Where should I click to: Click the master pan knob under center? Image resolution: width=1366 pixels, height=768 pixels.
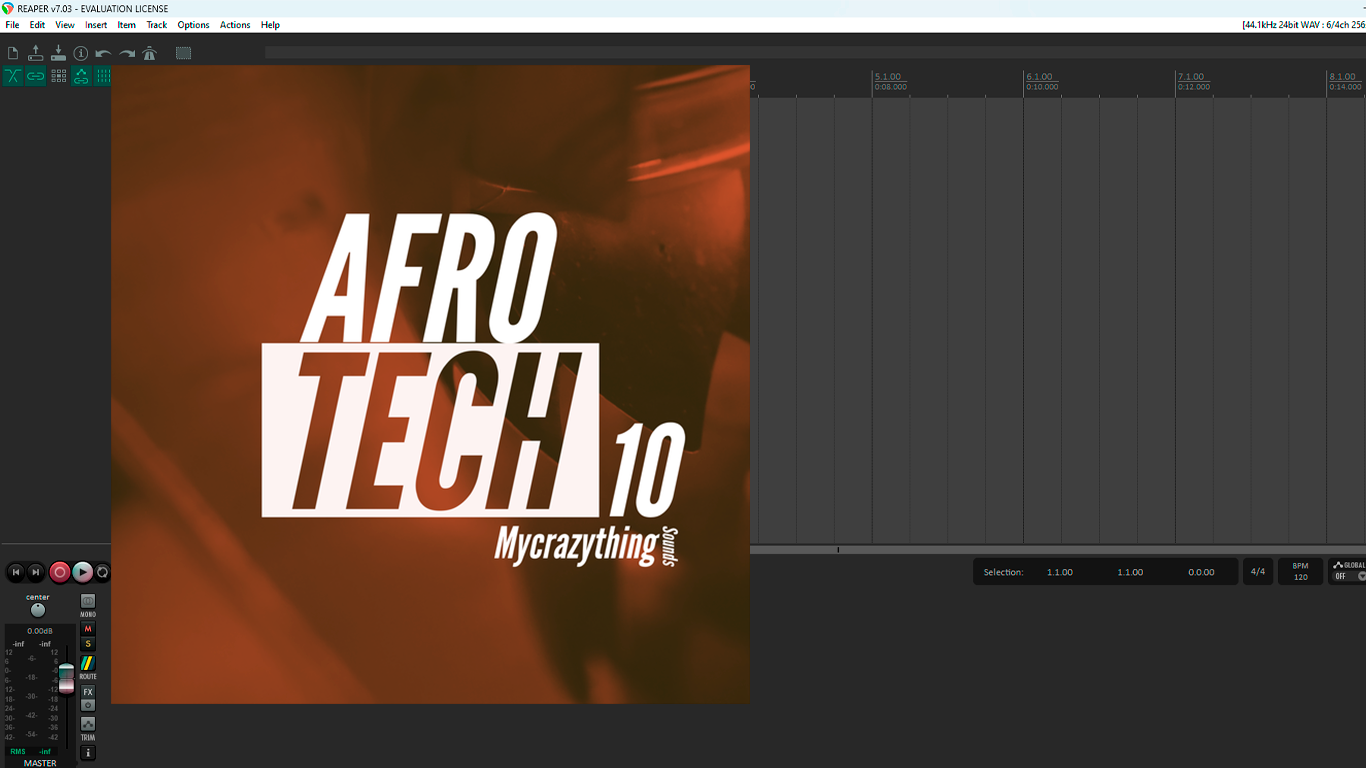(38, 610)
